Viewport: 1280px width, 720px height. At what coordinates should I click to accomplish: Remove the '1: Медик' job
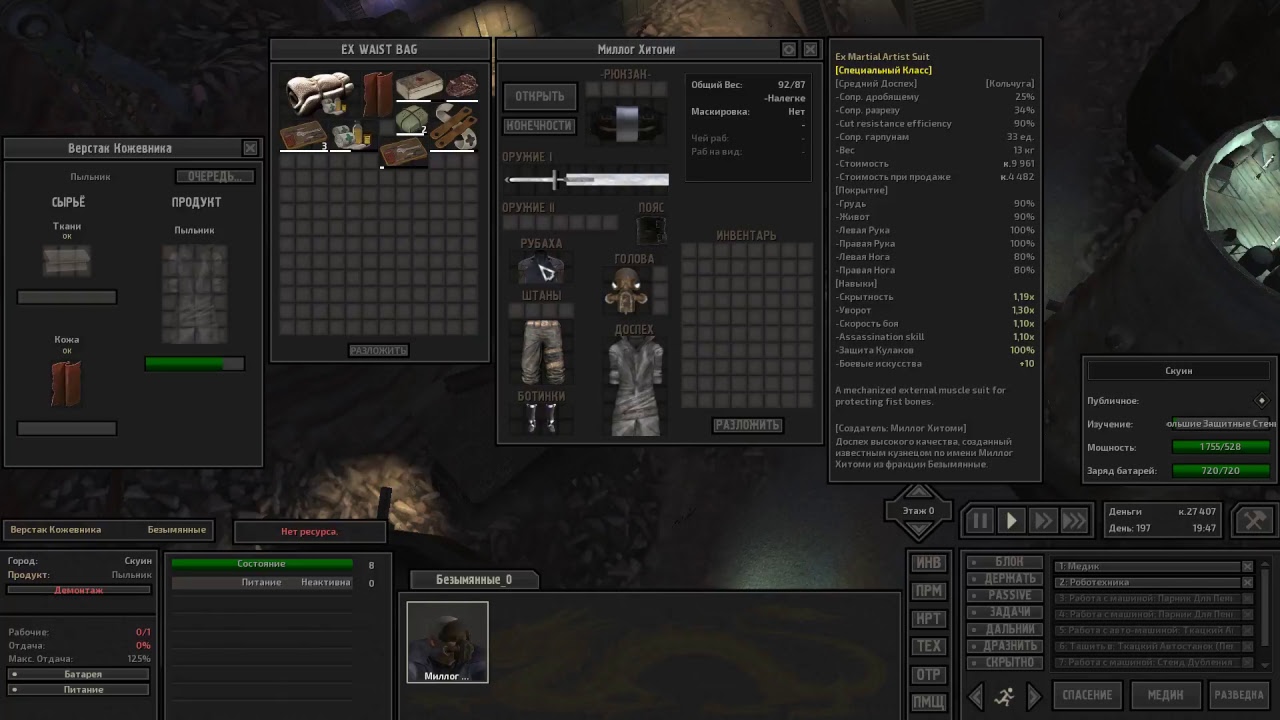click(x=1247, y=566)
